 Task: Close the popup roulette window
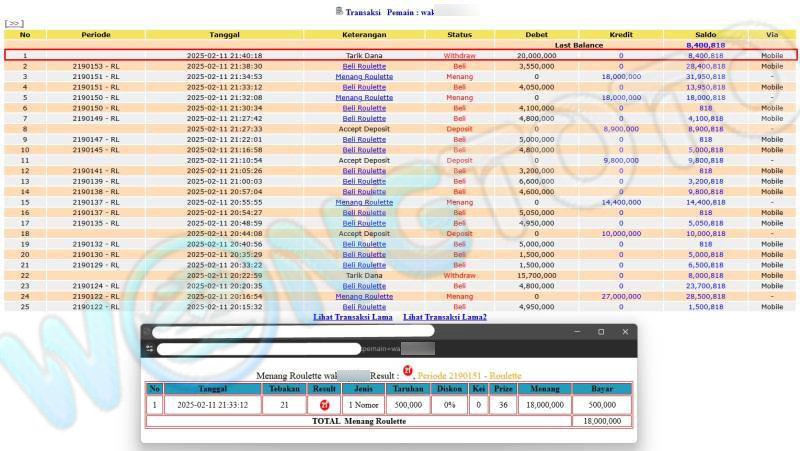pyautogui.click(x=625, y=331)
